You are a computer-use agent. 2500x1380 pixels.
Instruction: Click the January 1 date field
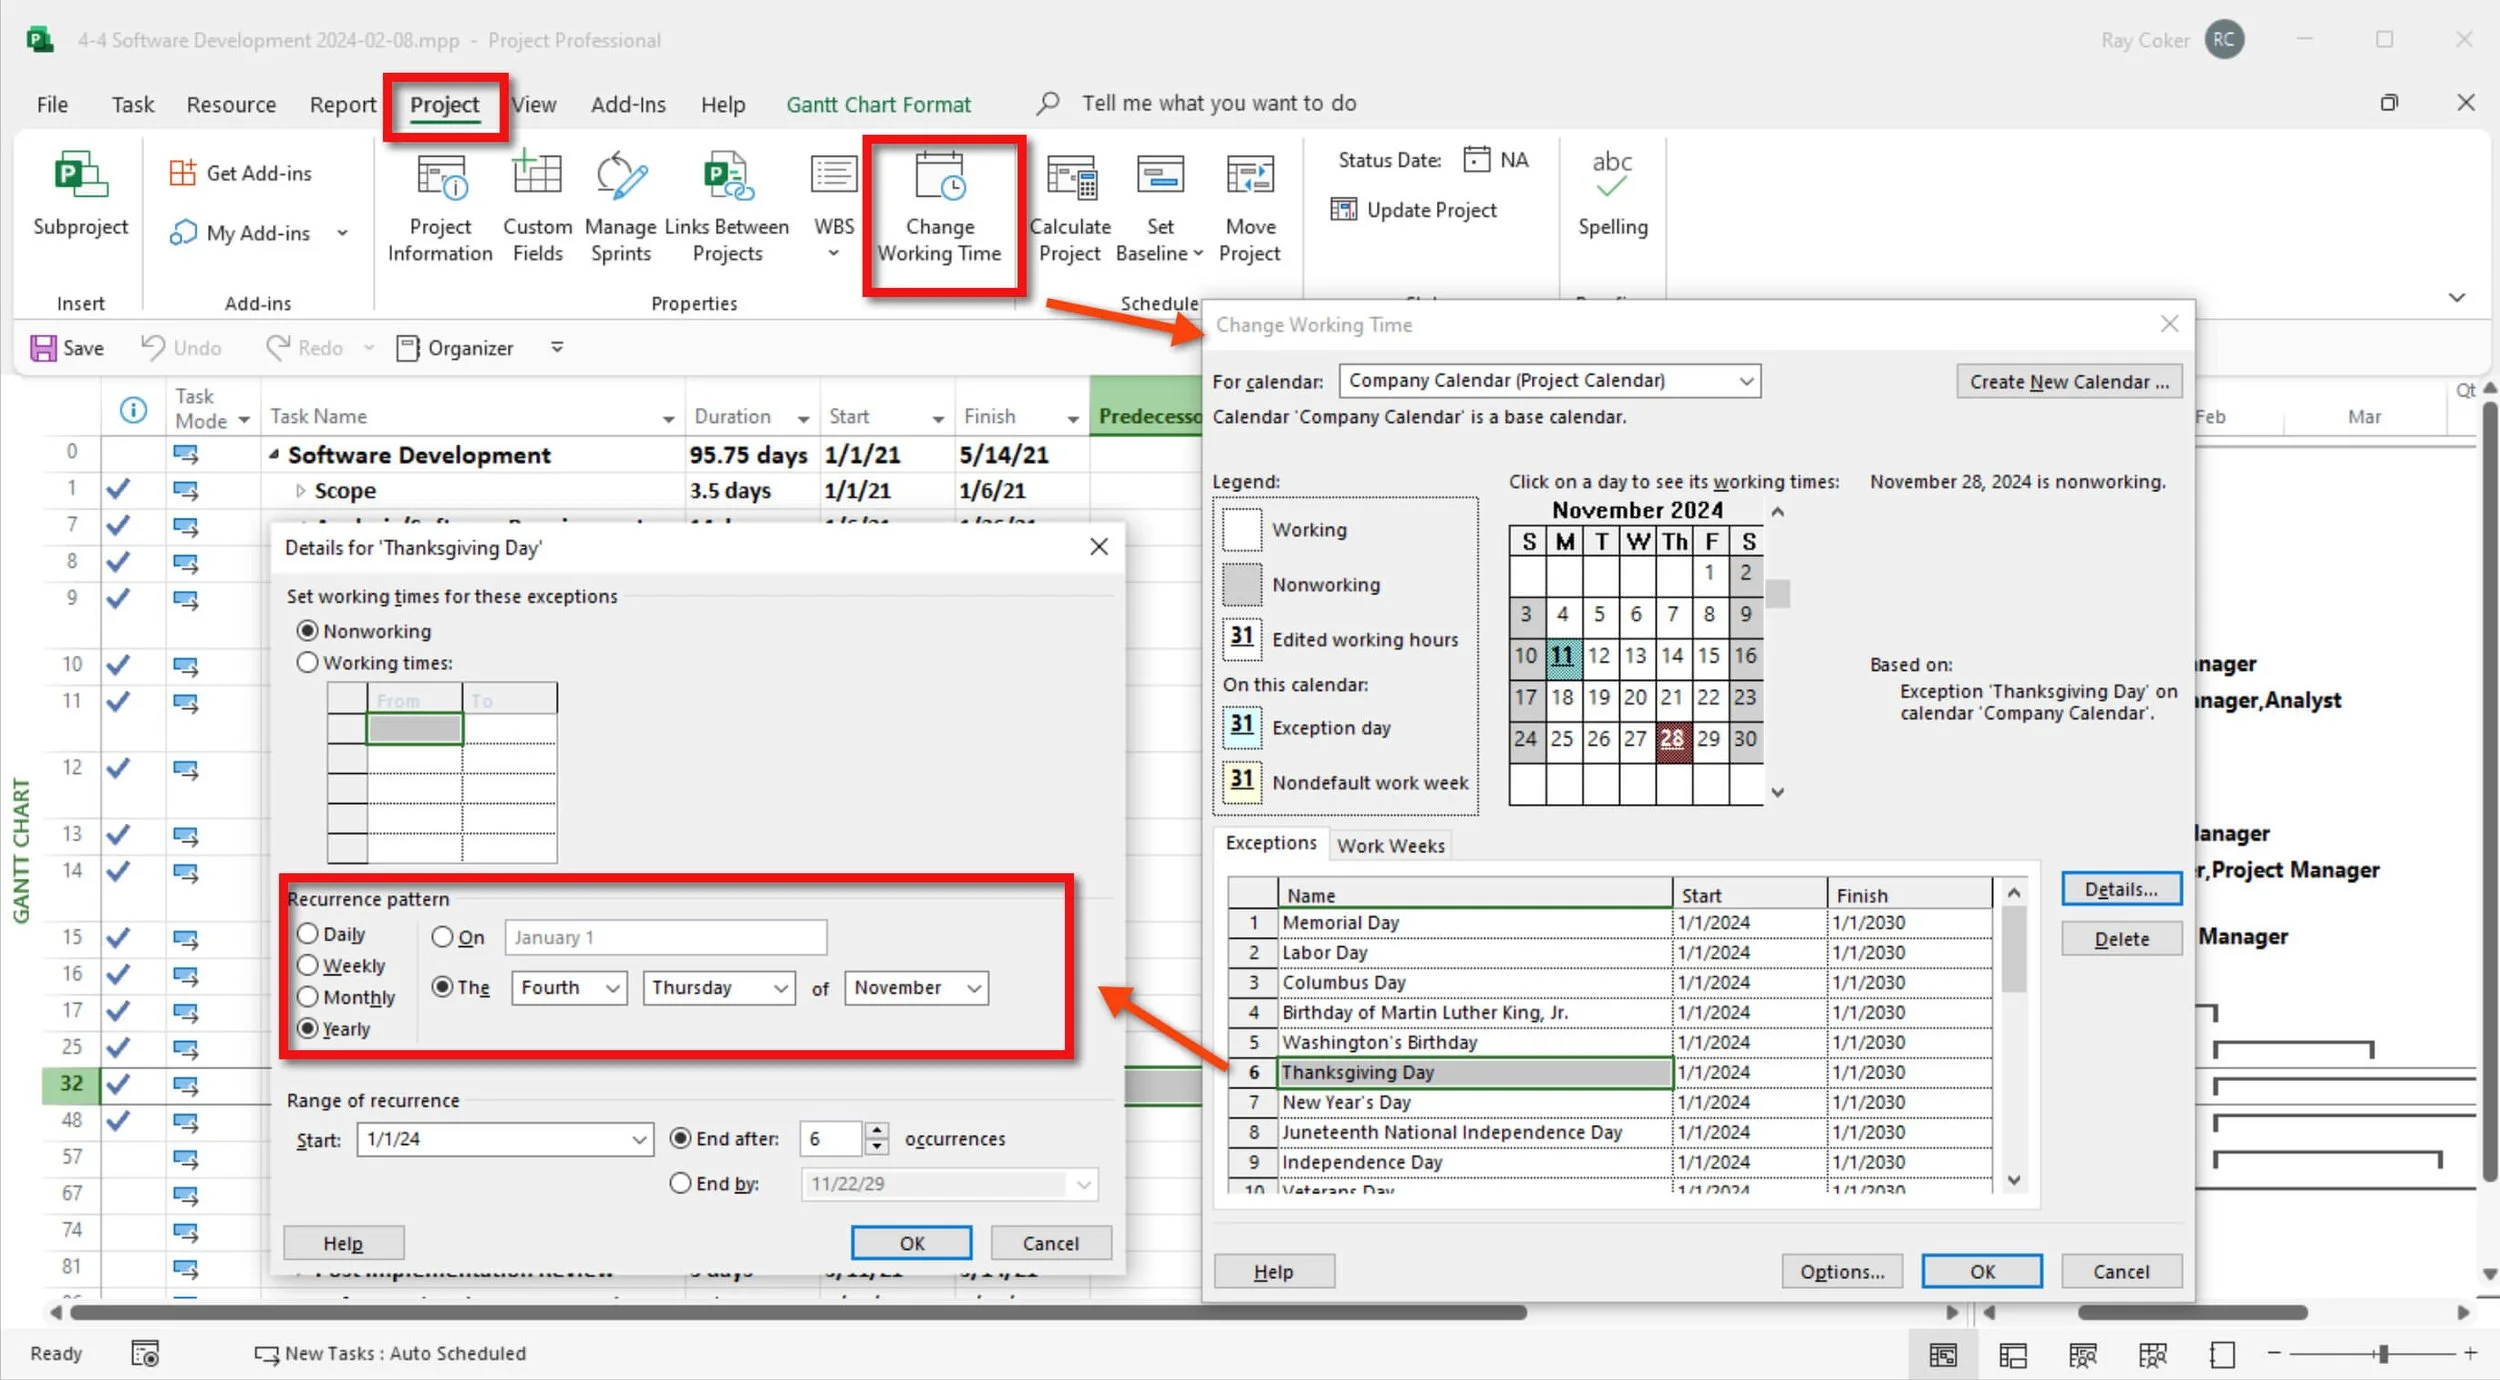[666, 938]
